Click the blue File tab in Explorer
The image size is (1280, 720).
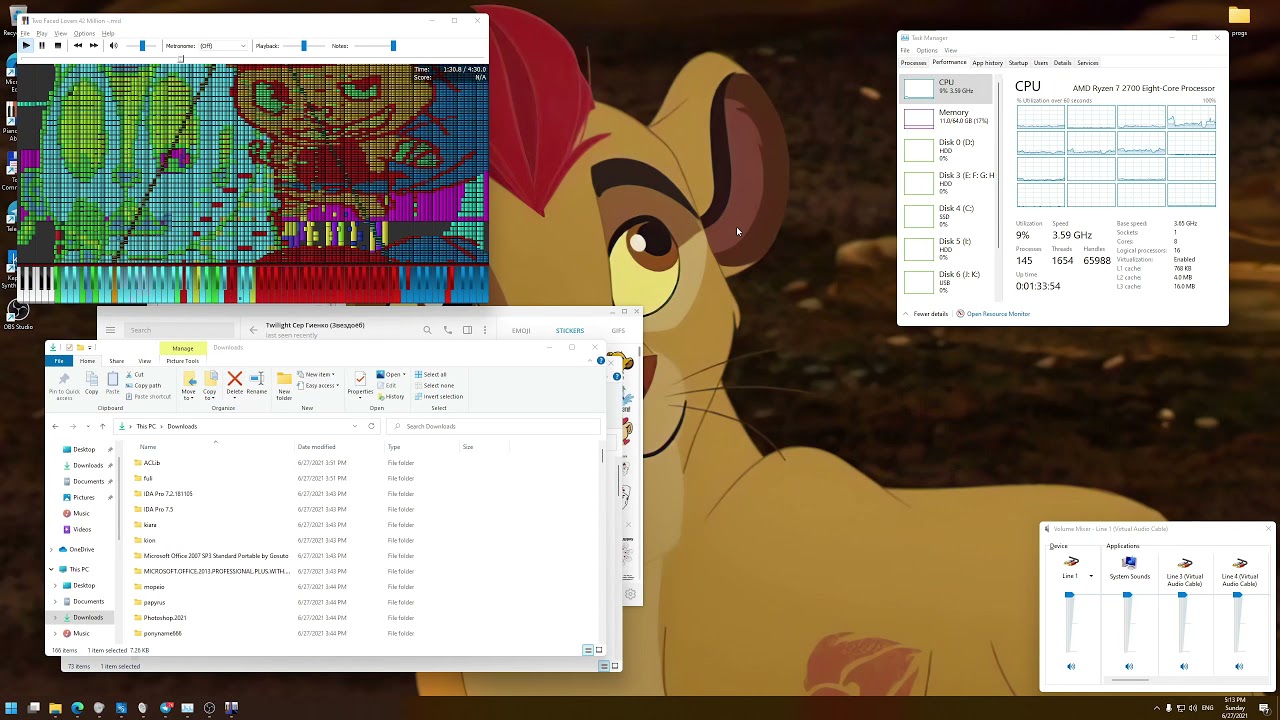[59, 361]
